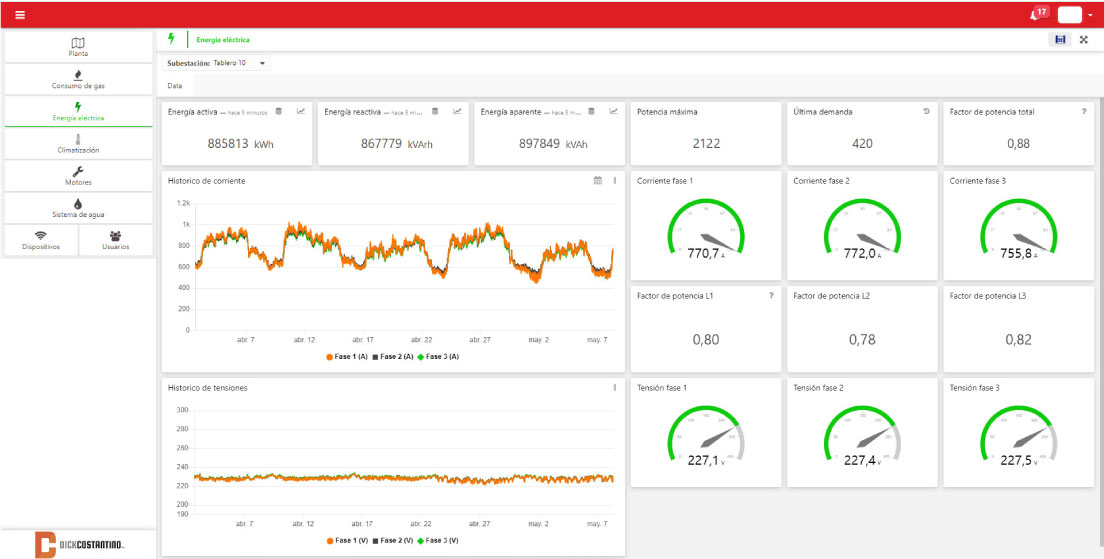The image size is (1104, 559).
Task: Open options menu on Historico de tensiones
Action: [614, 388]
